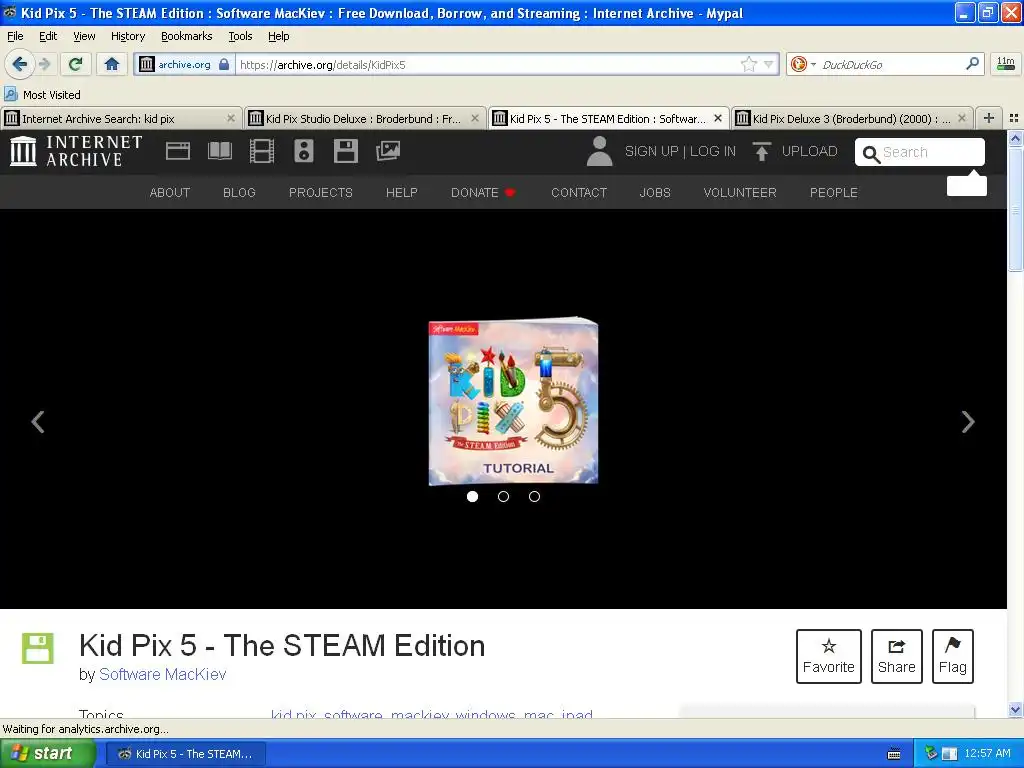Open the View menu
Viewport: 1024px width, 768px height.
pos(84,36)
